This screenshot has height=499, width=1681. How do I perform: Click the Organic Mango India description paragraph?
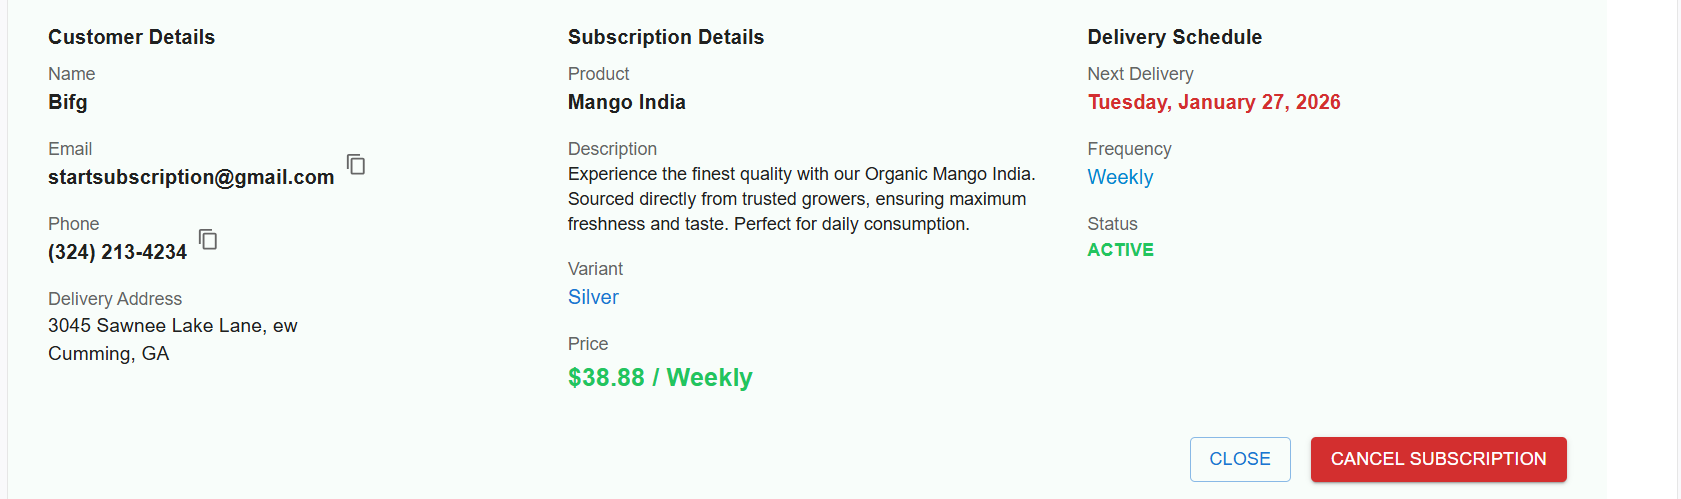point(800,199)
